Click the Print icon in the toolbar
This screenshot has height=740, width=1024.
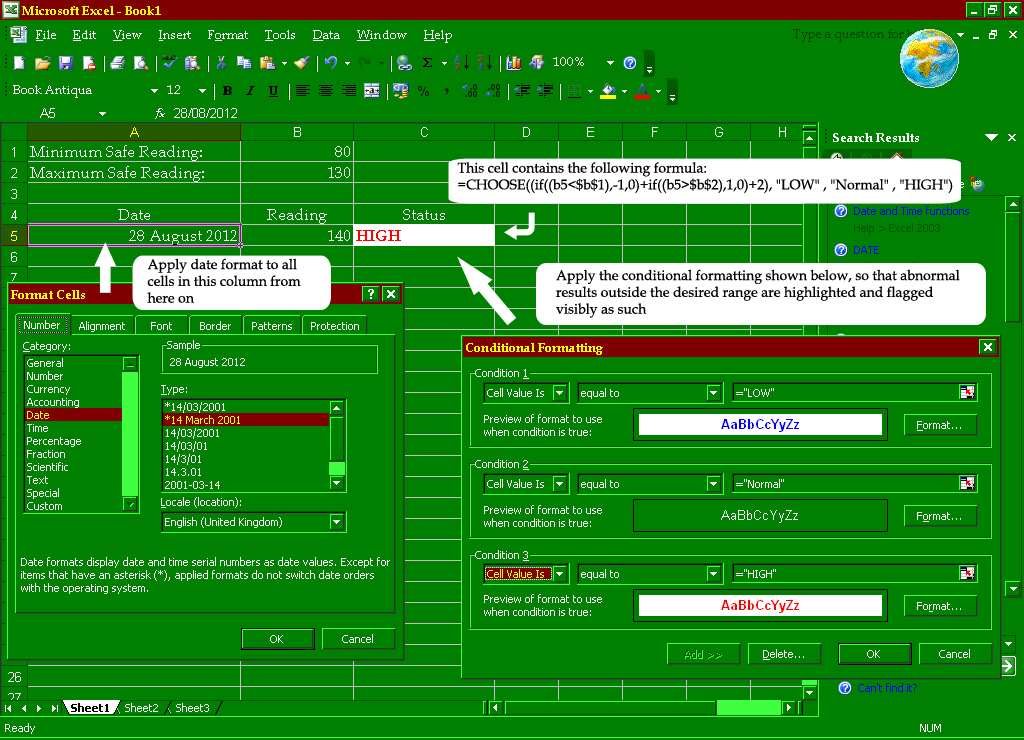pyautogui.click(x=117, y=63)
